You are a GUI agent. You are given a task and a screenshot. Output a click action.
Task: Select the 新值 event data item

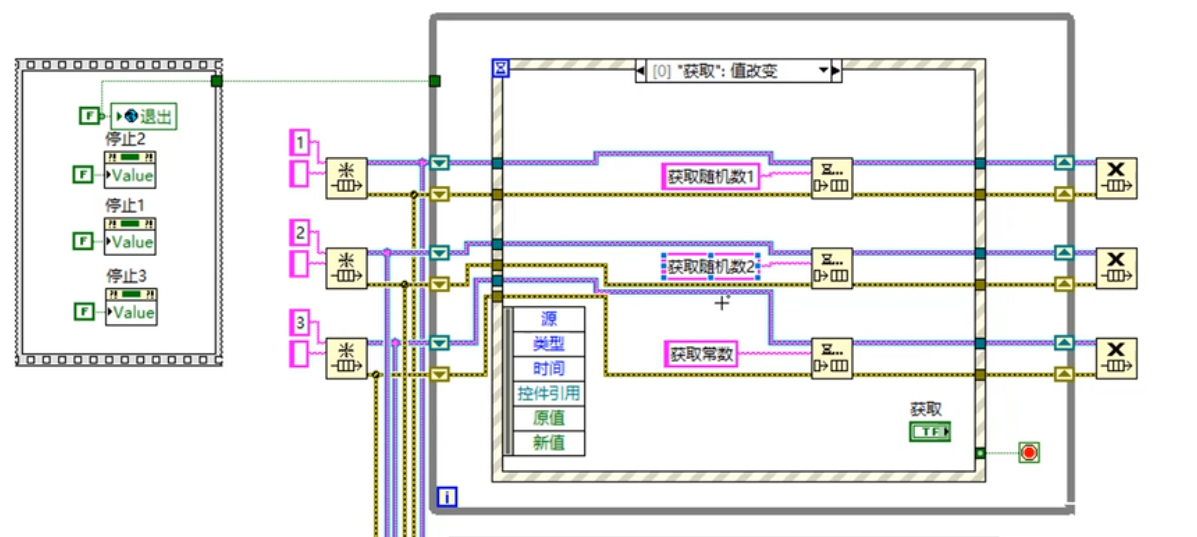coord(549,443)
